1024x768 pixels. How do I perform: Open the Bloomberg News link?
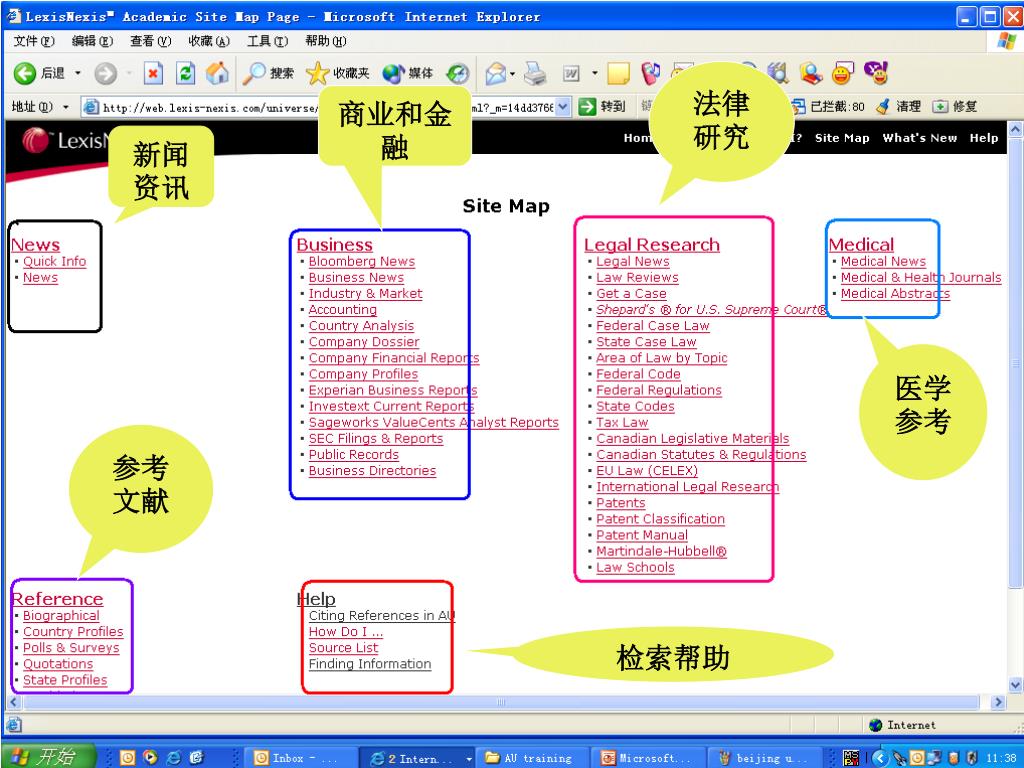coord(362,261)
